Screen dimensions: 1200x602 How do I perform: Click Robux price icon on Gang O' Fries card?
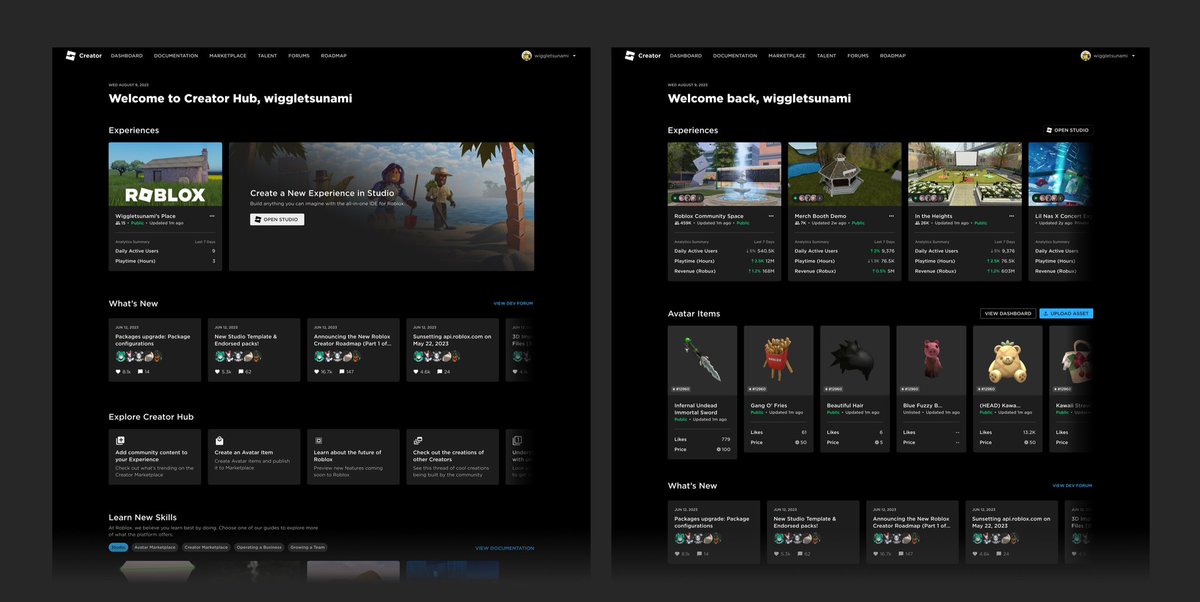(x=799, y=442)
